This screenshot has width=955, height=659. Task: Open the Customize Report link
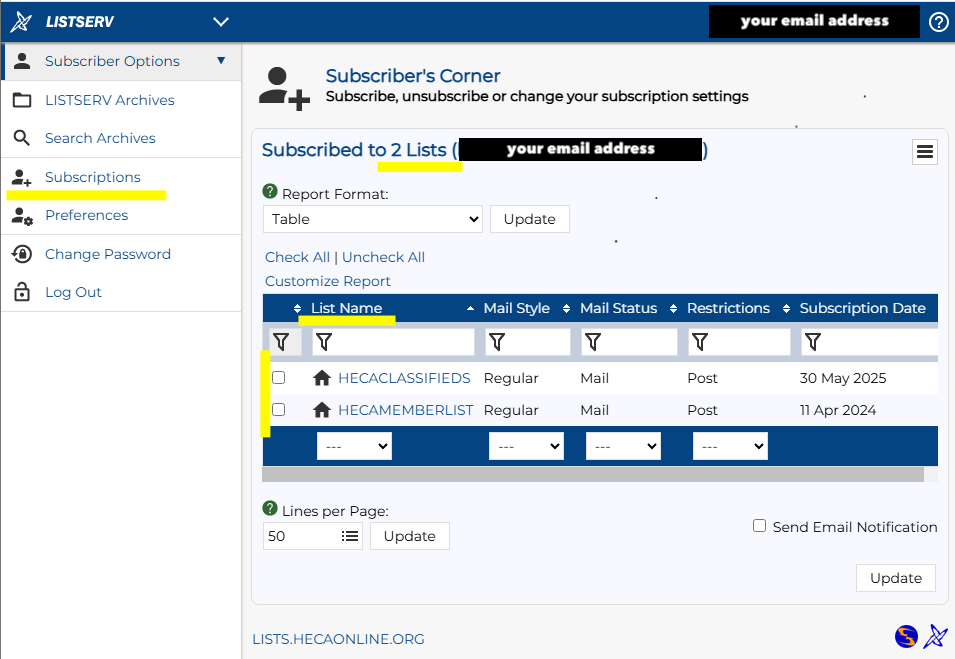tap(328, 281)
